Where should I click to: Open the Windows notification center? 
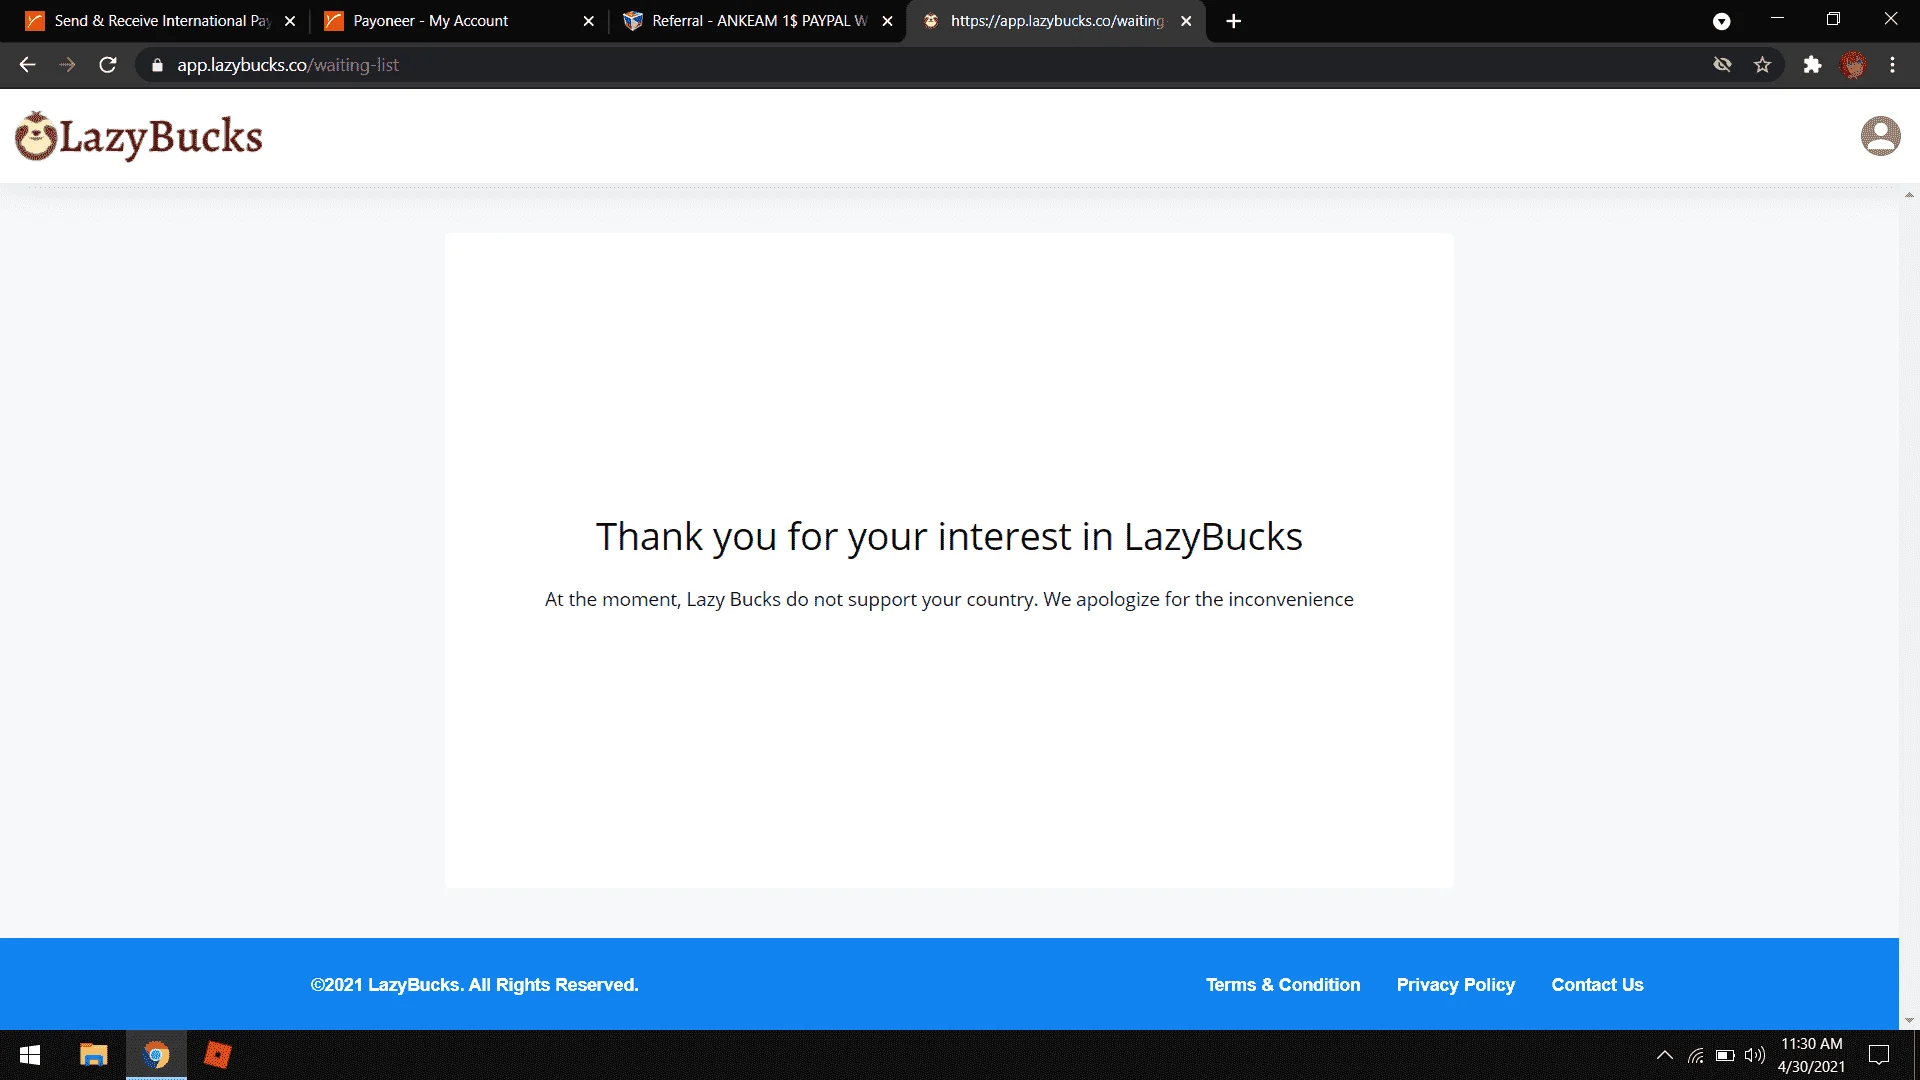pos(1879,1055)
